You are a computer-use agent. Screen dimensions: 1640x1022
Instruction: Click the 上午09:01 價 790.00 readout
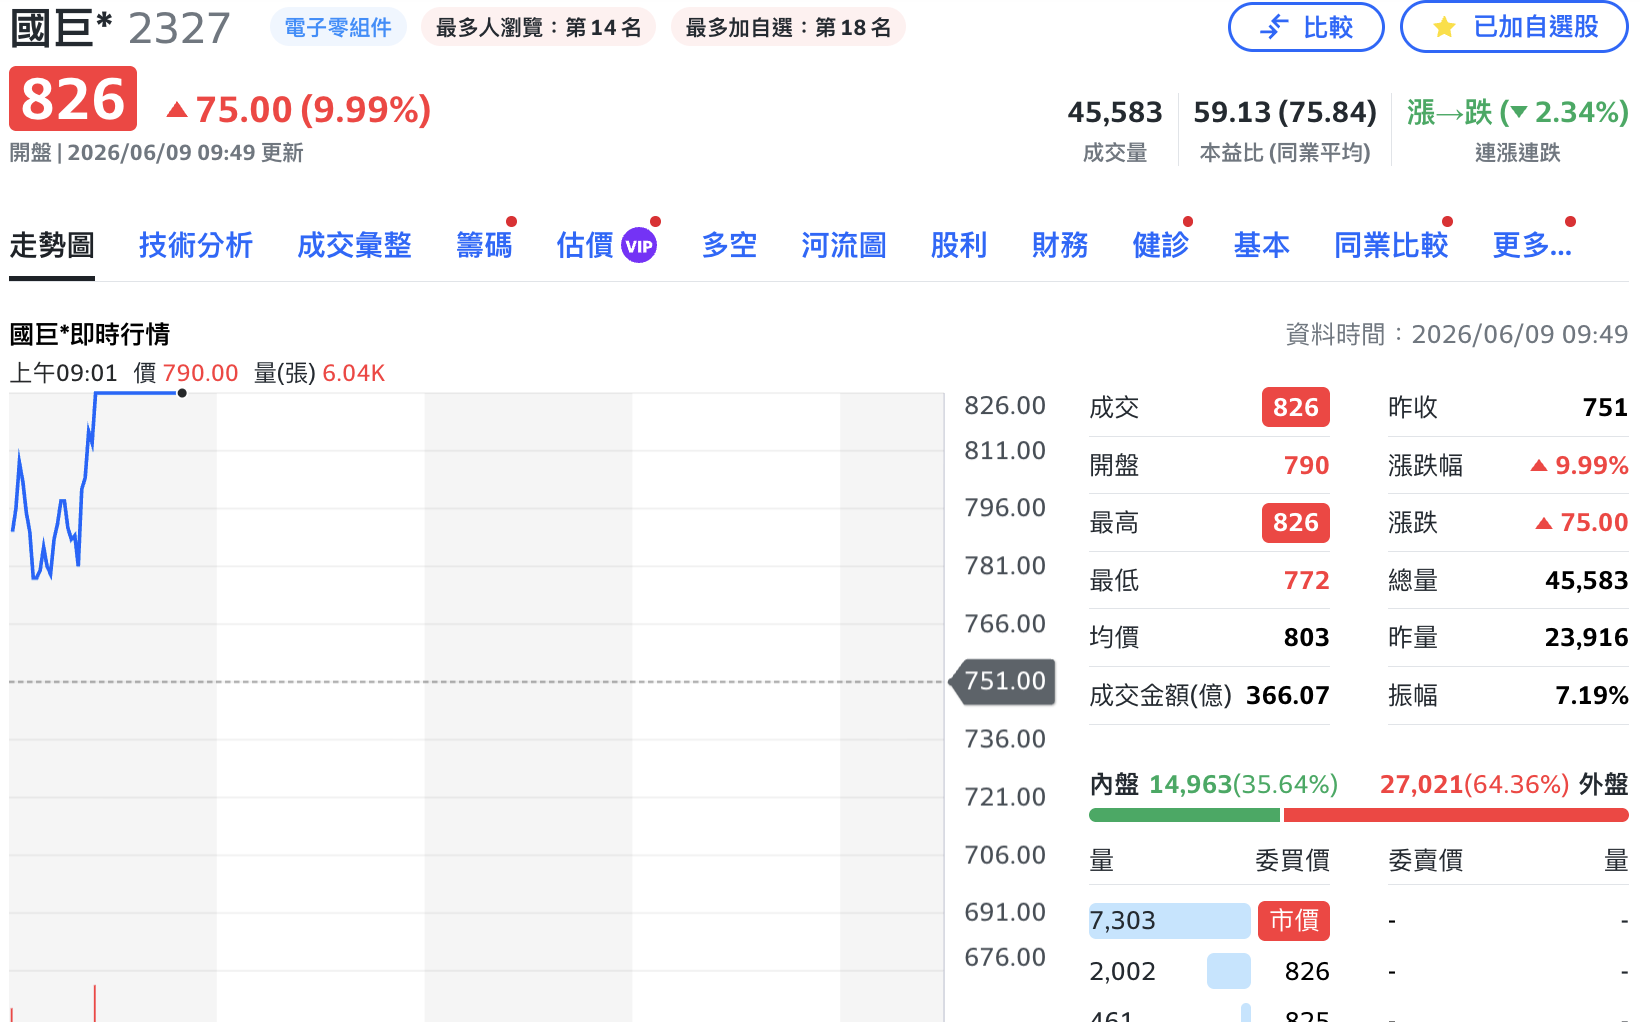124,373
